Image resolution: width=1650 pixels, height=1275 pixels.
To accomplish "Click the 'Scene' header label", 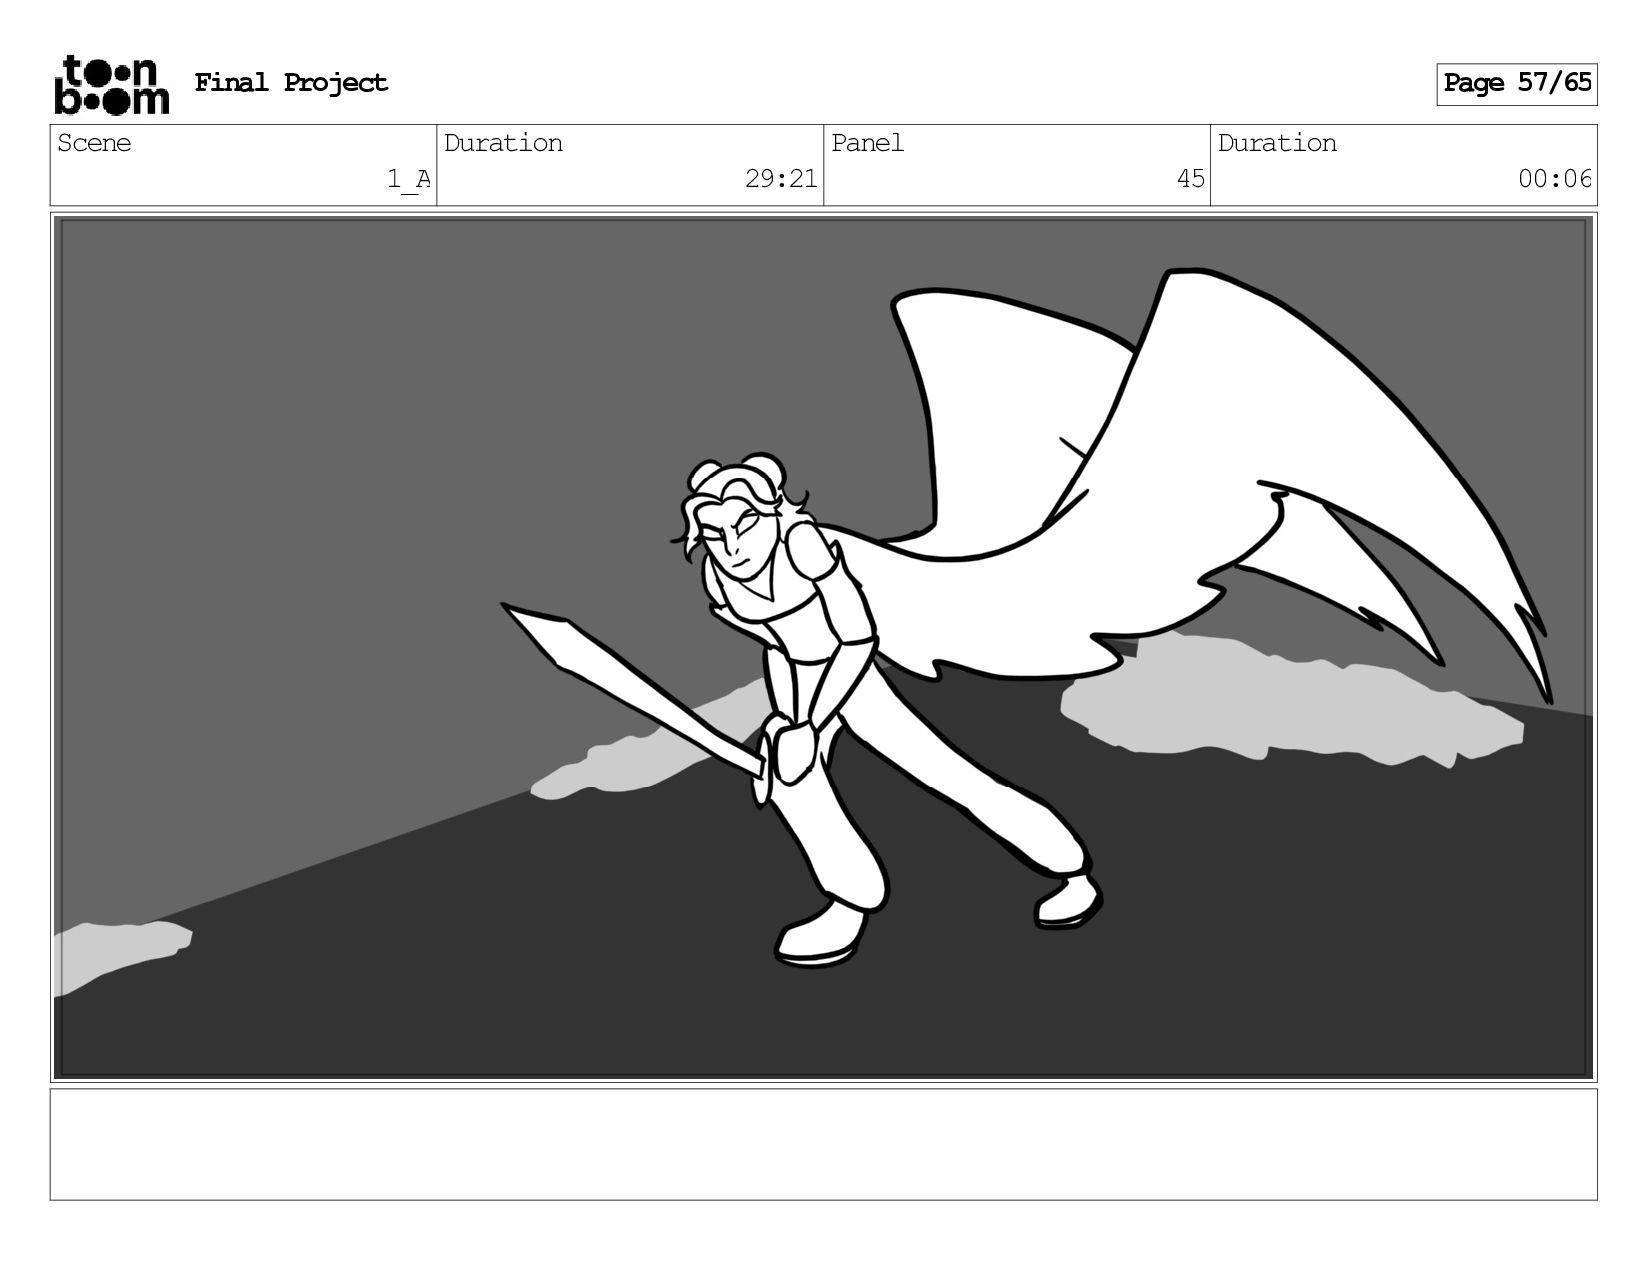I will (94, 143).
